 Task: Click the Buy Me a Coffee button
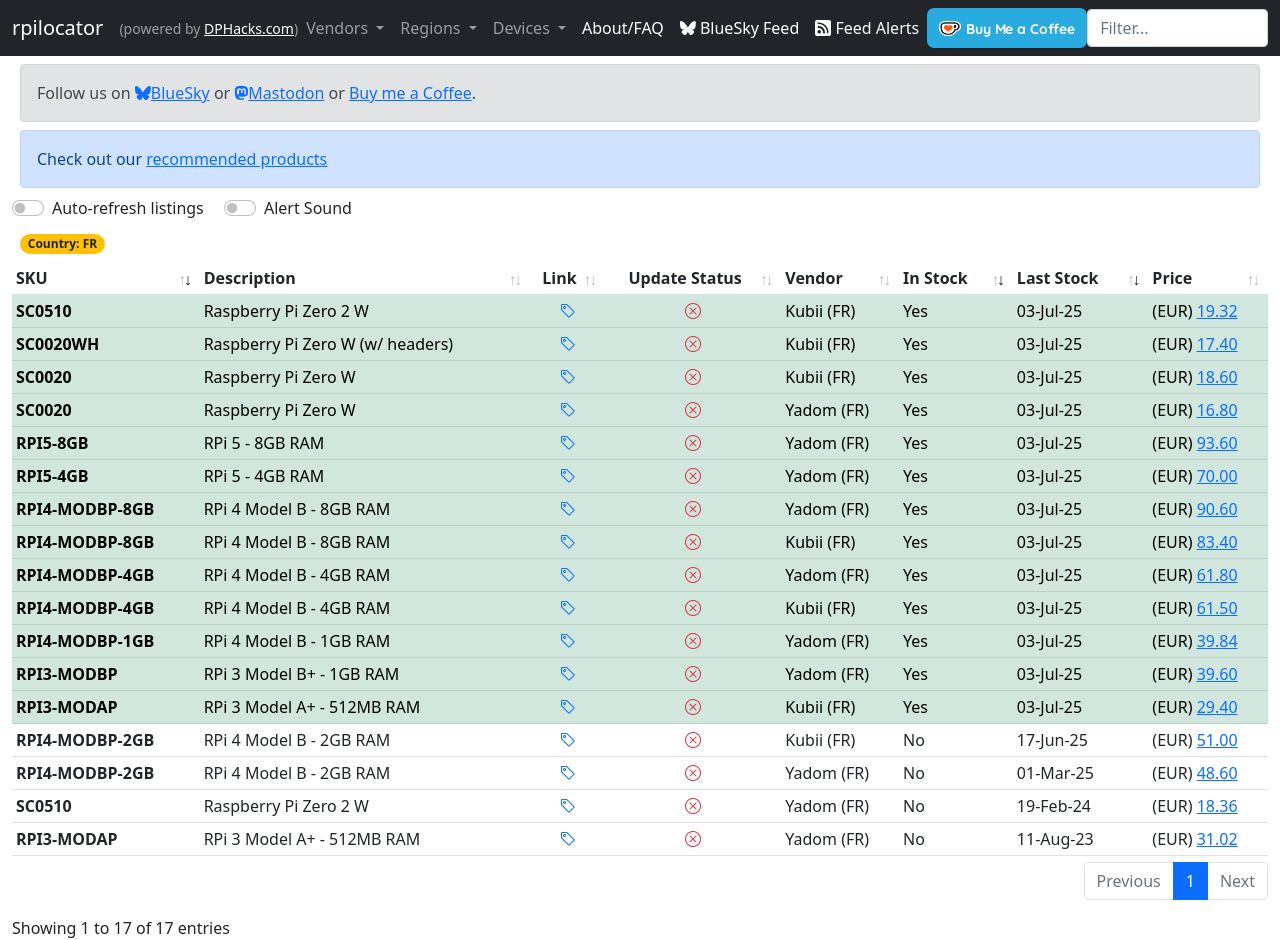coord(1006,28)
